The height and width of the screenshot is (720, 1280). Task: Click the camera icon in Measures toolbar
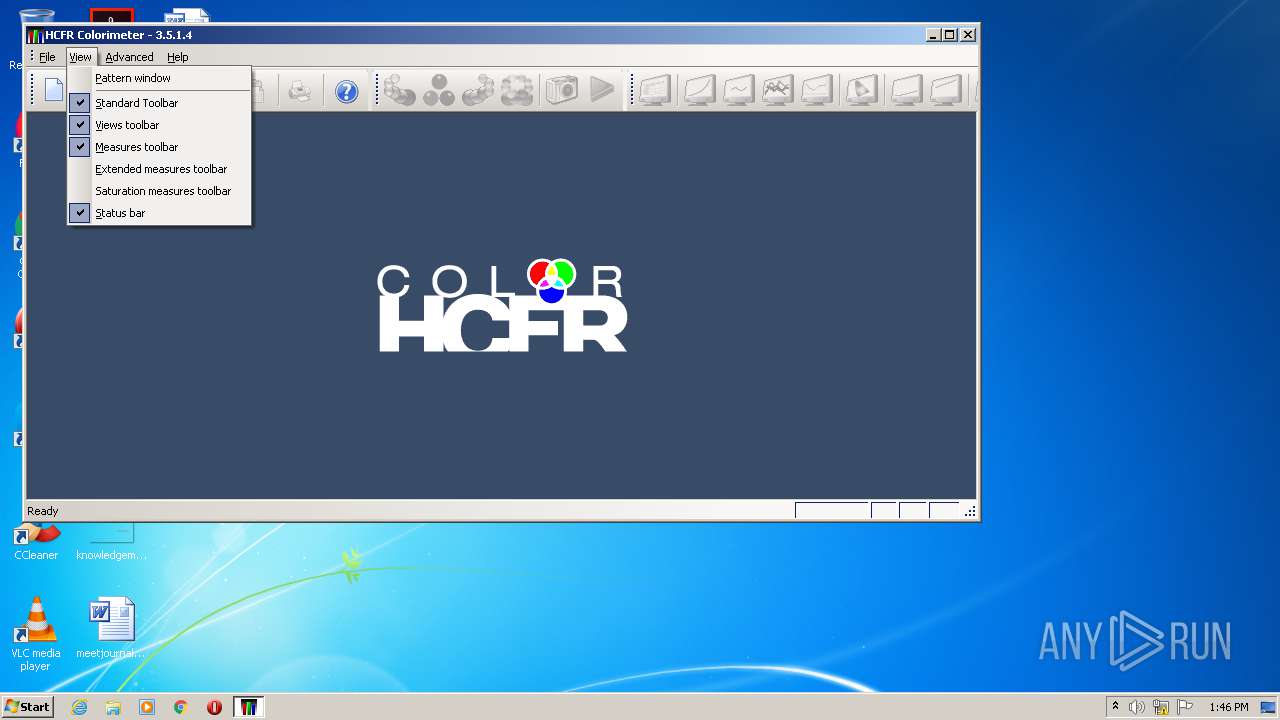pos(562,90)
